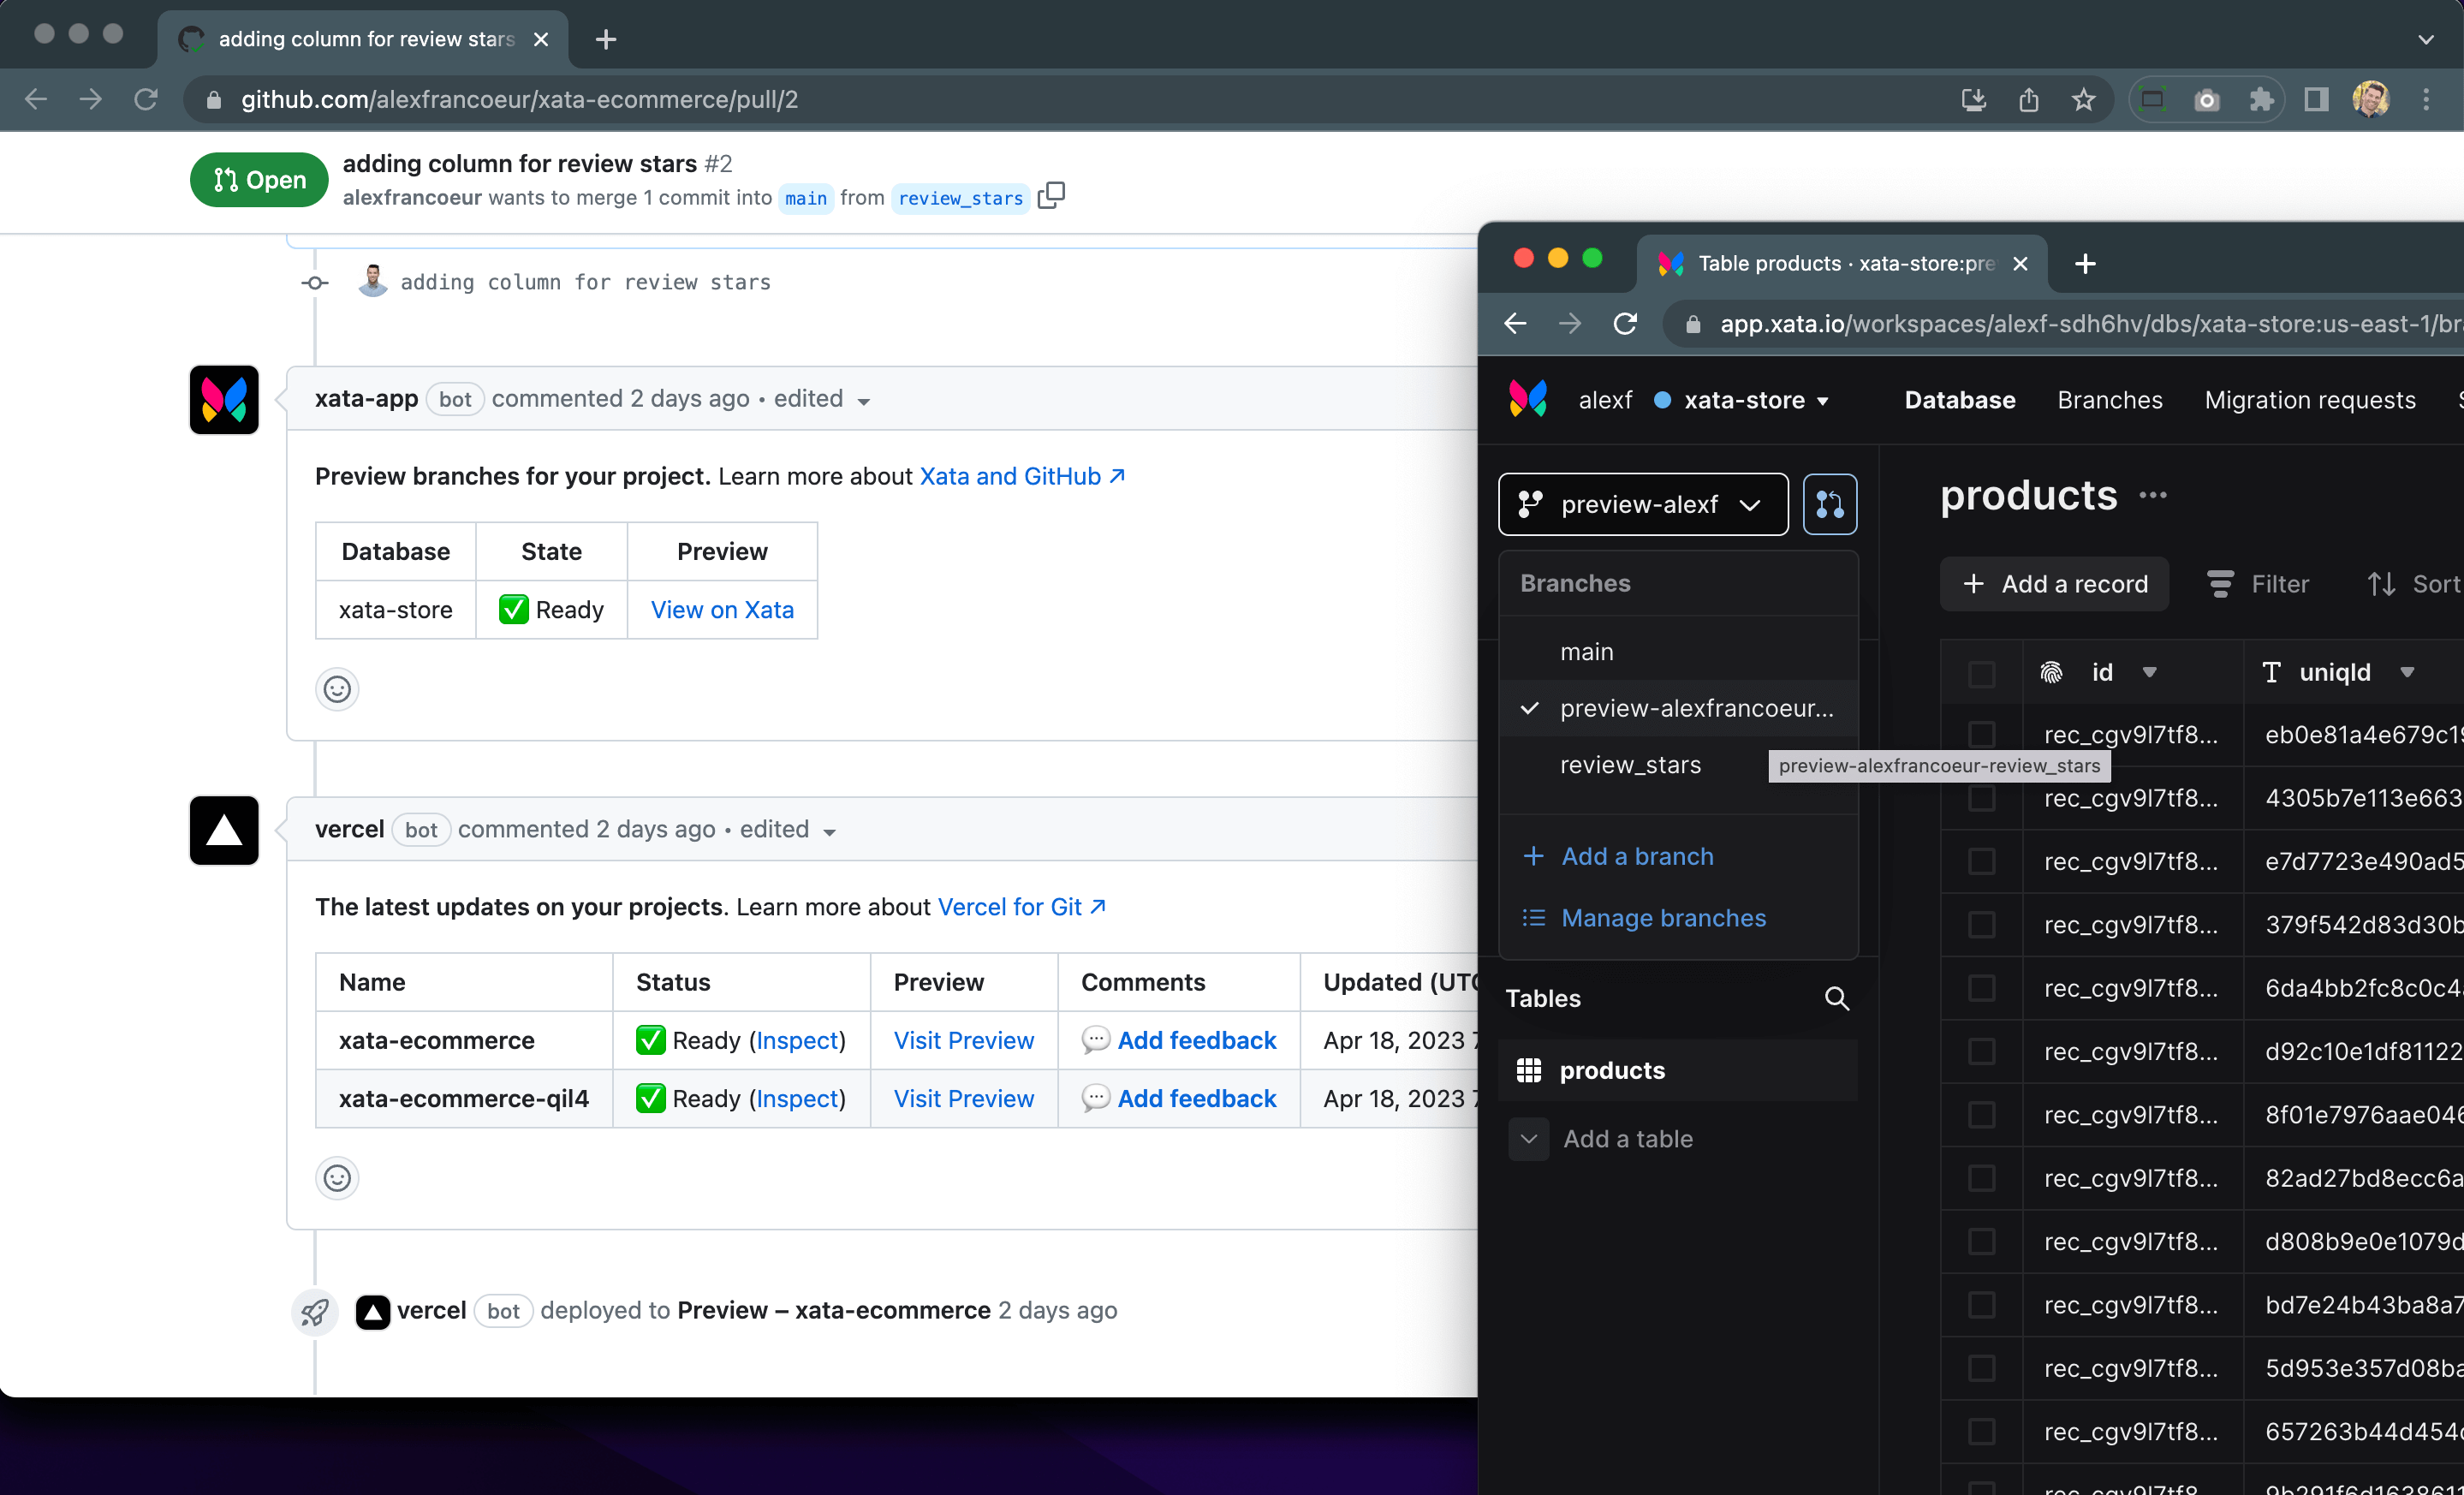Open the extensions puzzle icon in Chrome
Screen dimensions: 2464x1495
(2261, 100)
